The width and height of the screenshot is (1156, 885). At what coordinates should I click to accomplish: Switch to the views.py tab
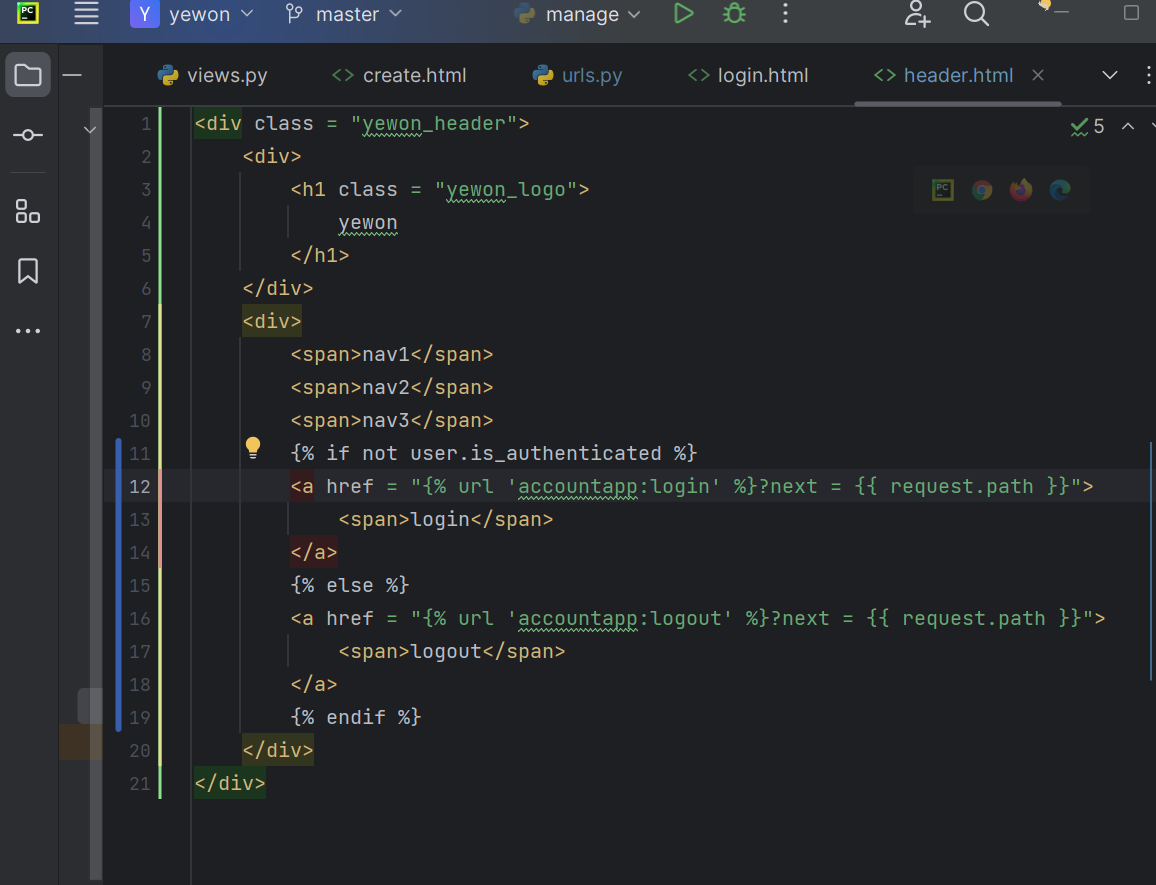click(212, 75)
